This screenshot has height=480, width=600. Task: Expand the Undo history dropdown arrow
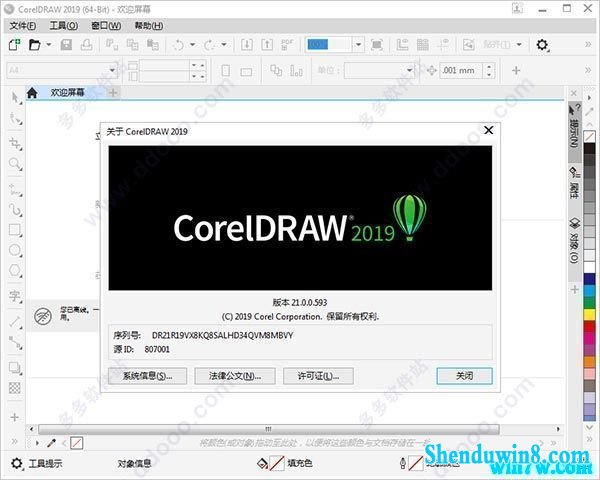pyautogui.click(x=193, y=45)
